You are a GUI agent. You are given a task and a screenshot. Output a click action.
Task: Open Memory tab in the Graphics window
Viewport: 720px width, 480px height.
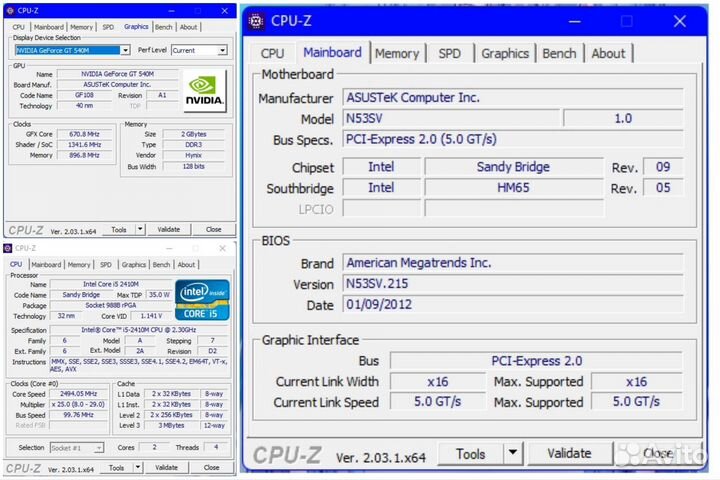coord(81,27)
